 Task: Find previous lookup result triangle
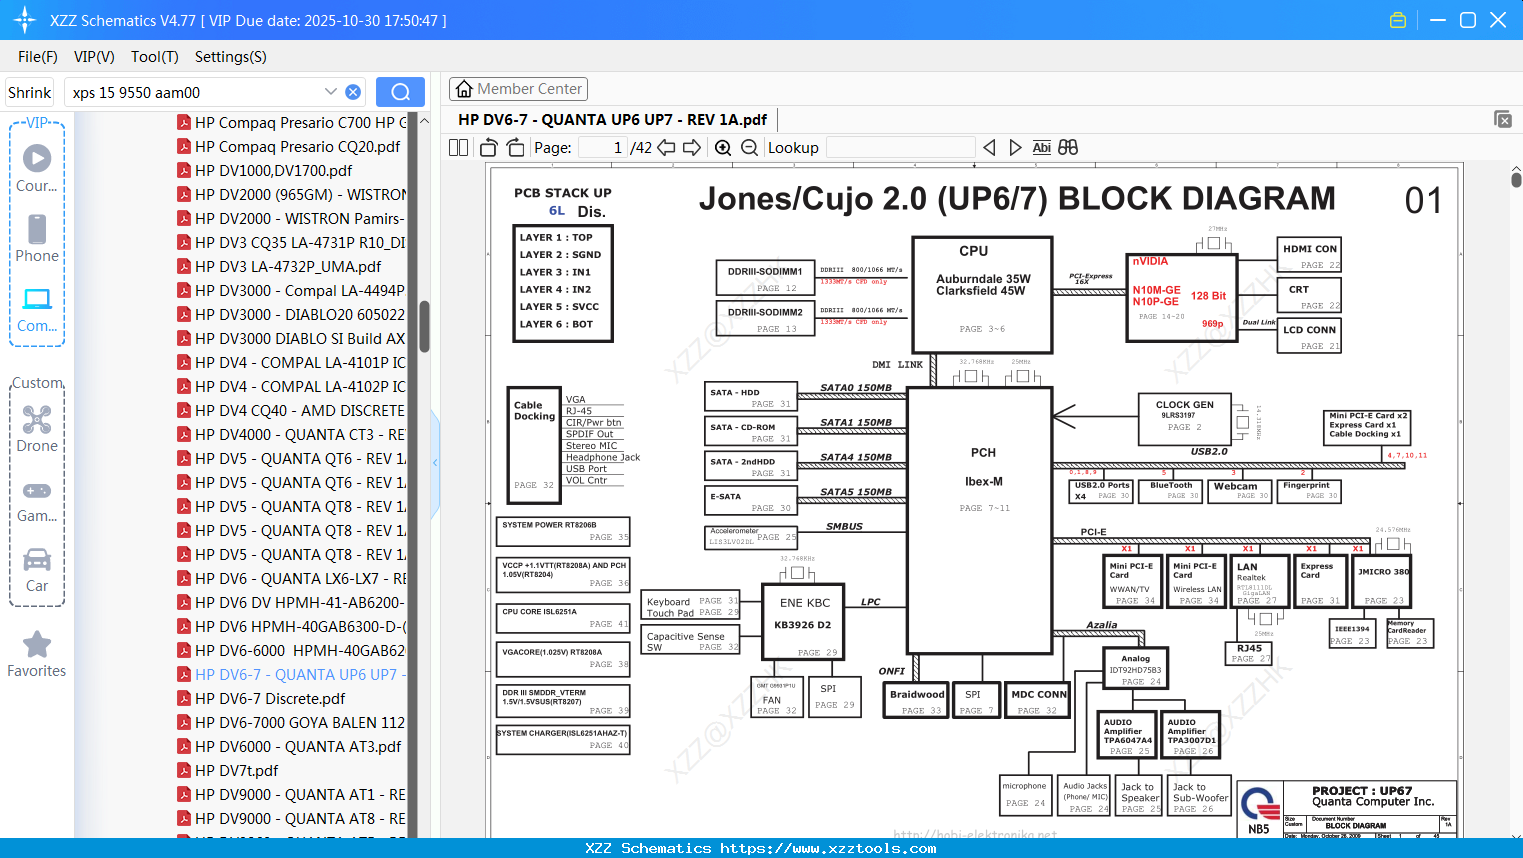click(x=989, y=147)
